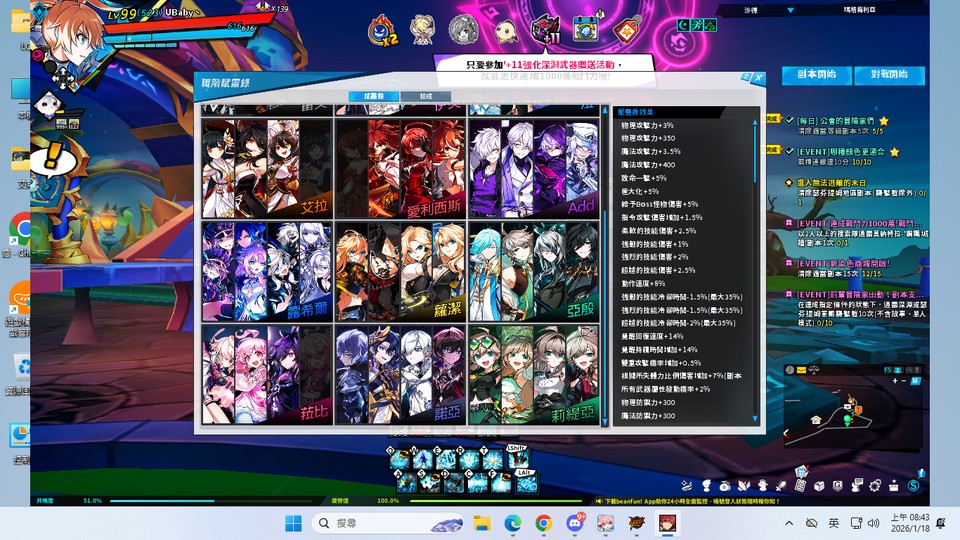
Task: Switch to the second tab in collection window
Action: click(x=425, y=97)
